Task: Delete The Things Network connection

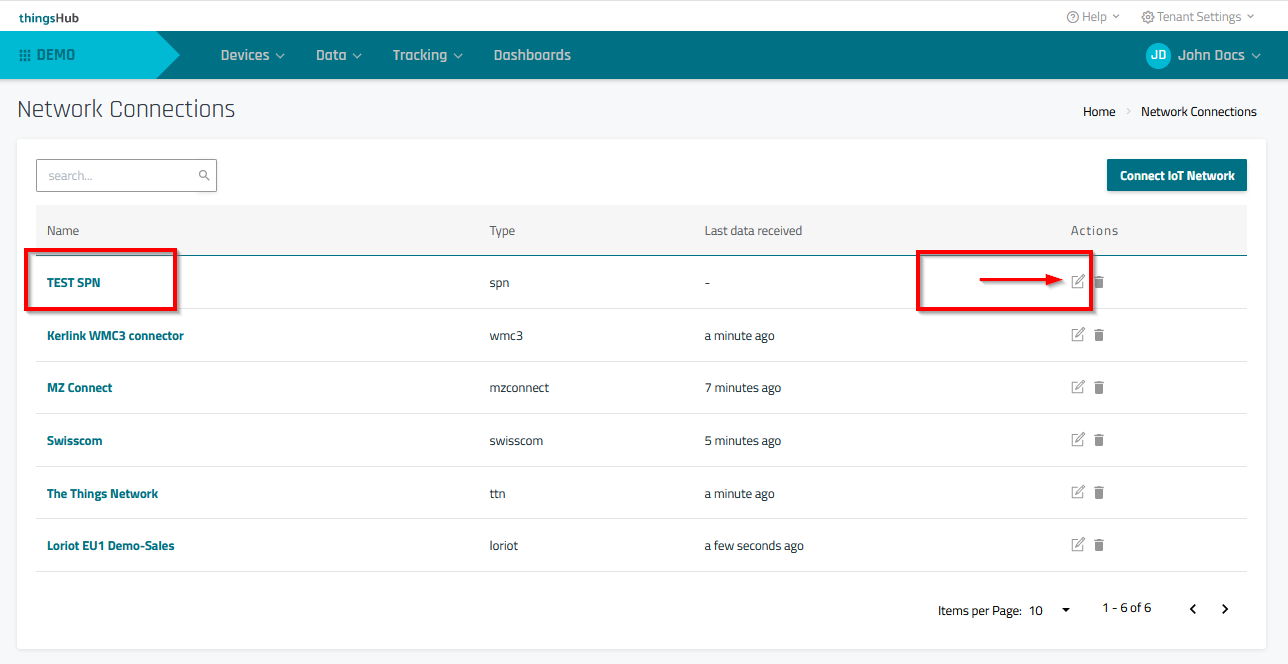Action: click(1099, 492)
